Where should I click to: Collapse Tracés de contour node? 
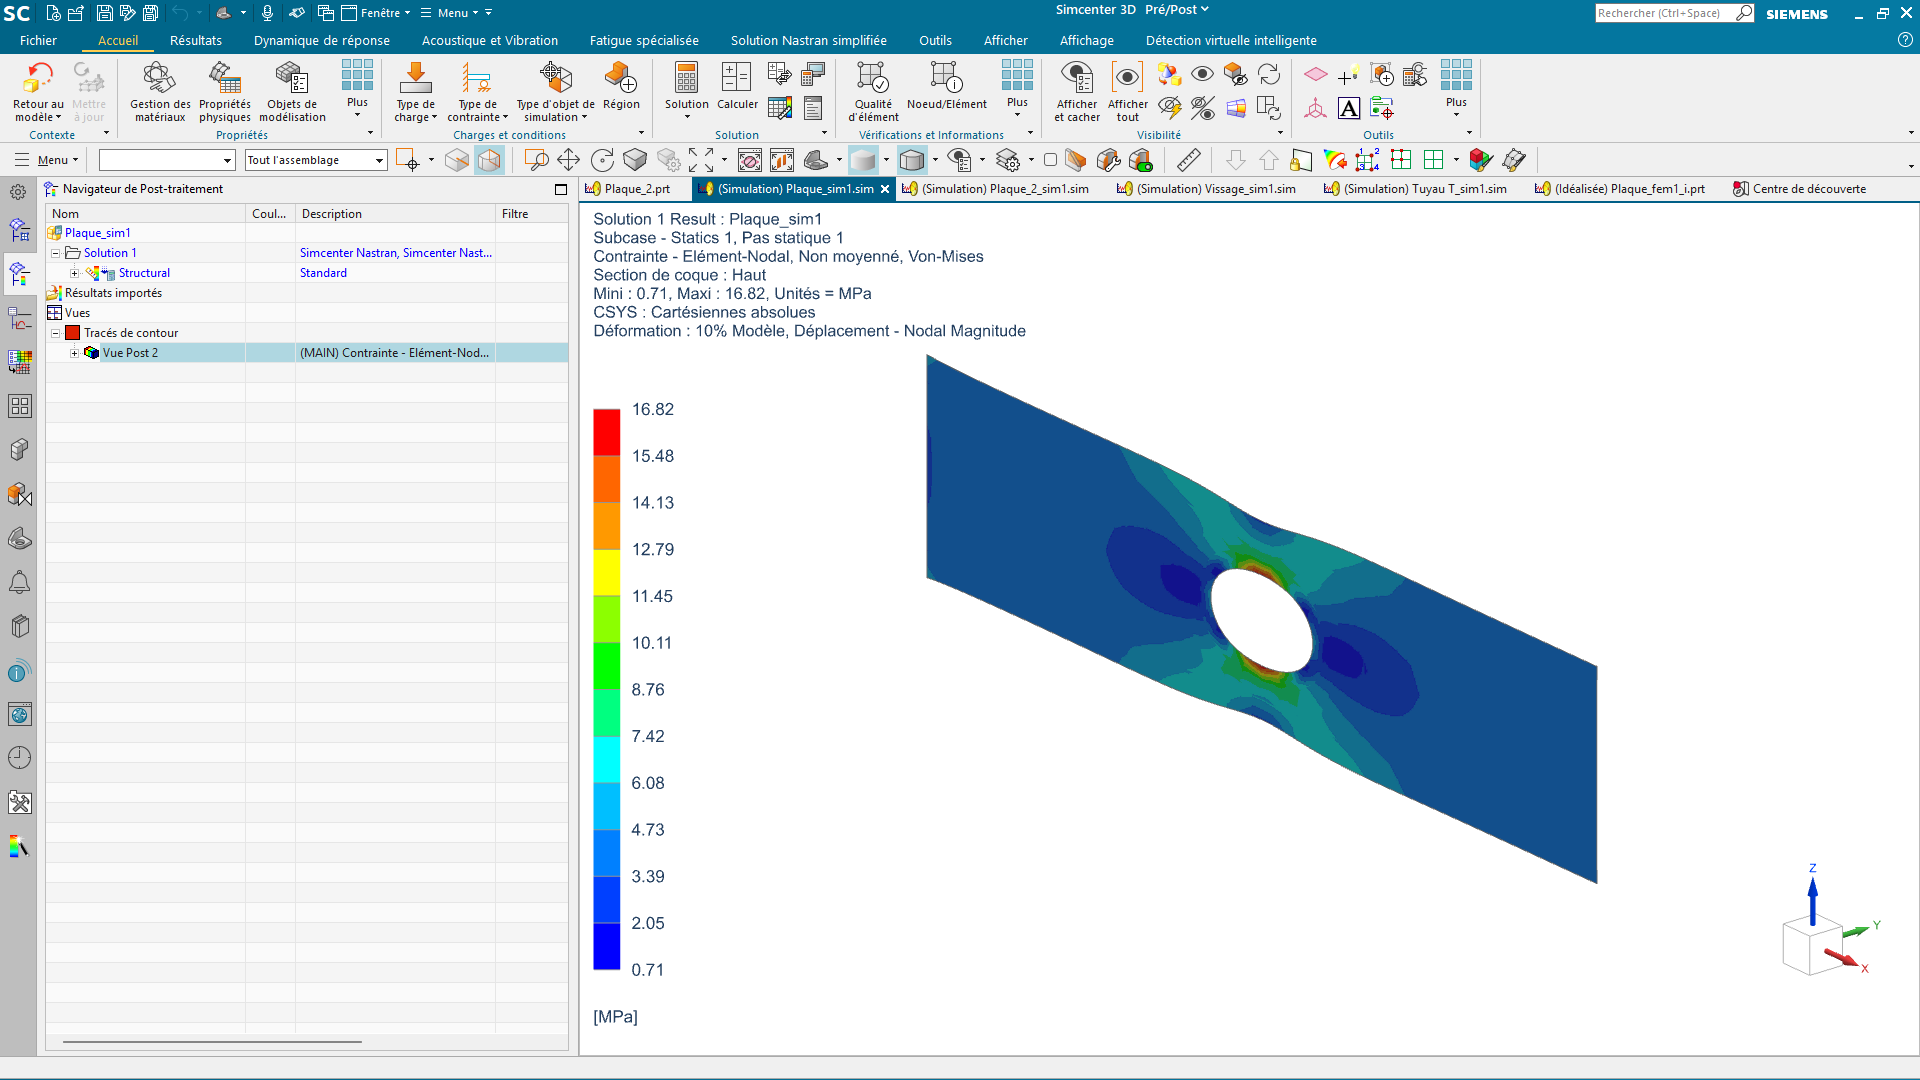point(56,333)
